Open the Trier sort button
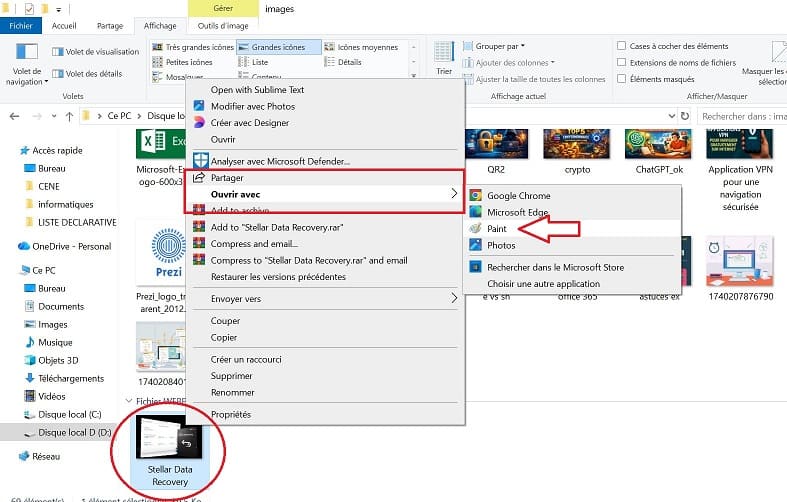Viewport: 787px width, 502px height. [x=444, y=58]
